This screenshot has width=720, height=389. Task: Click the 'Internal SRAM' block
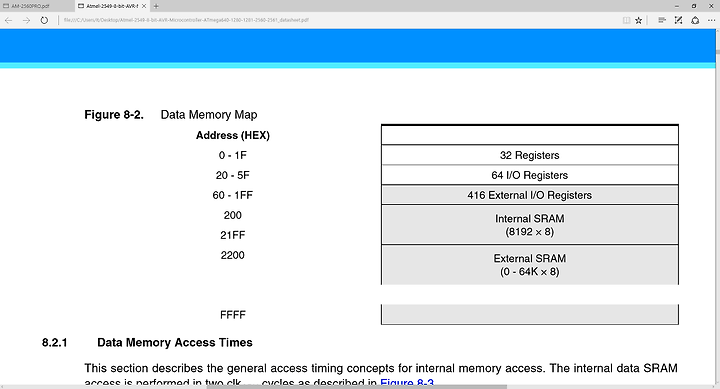[x=529, y=225]
